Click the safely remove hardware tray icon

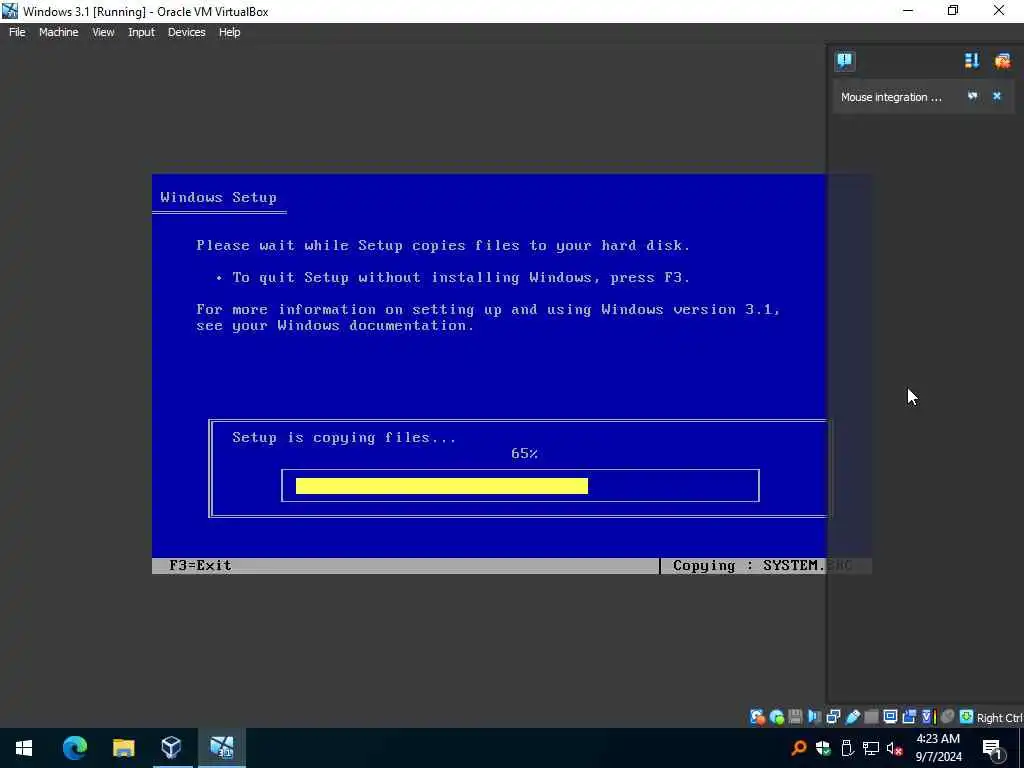pos(847,748)
